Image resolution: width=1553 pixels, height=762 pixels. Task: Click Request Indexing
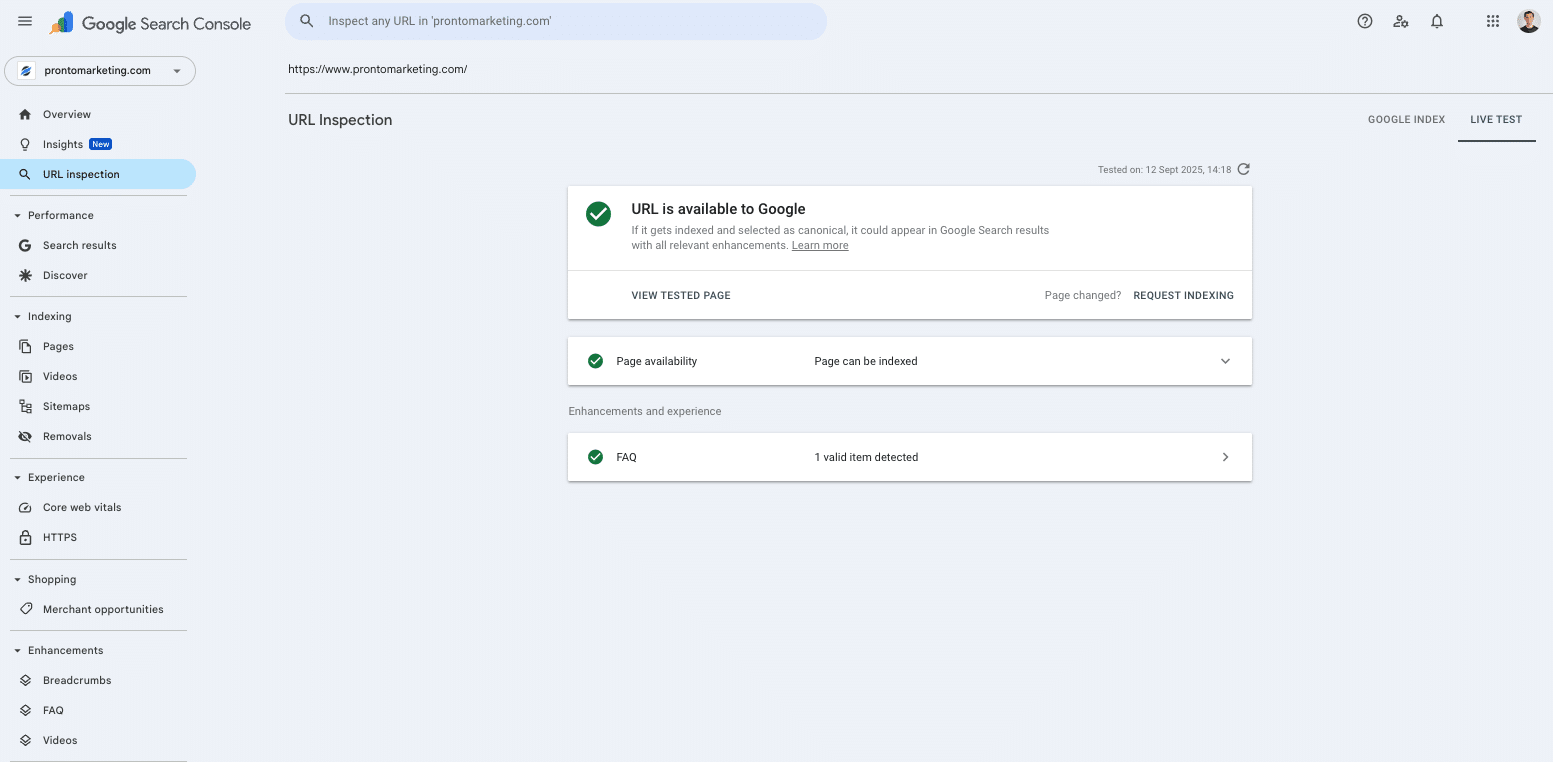tap(1183, 295)
